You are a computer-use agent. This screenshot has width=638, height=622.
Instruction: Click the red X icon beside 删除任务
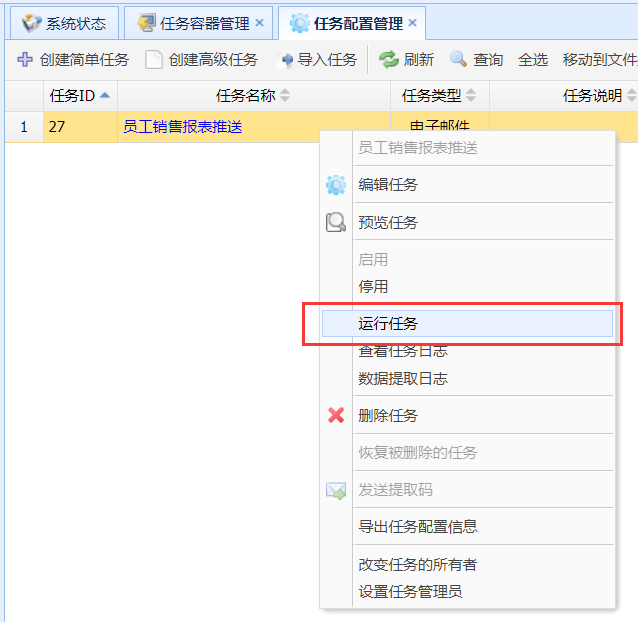(336, 415)
